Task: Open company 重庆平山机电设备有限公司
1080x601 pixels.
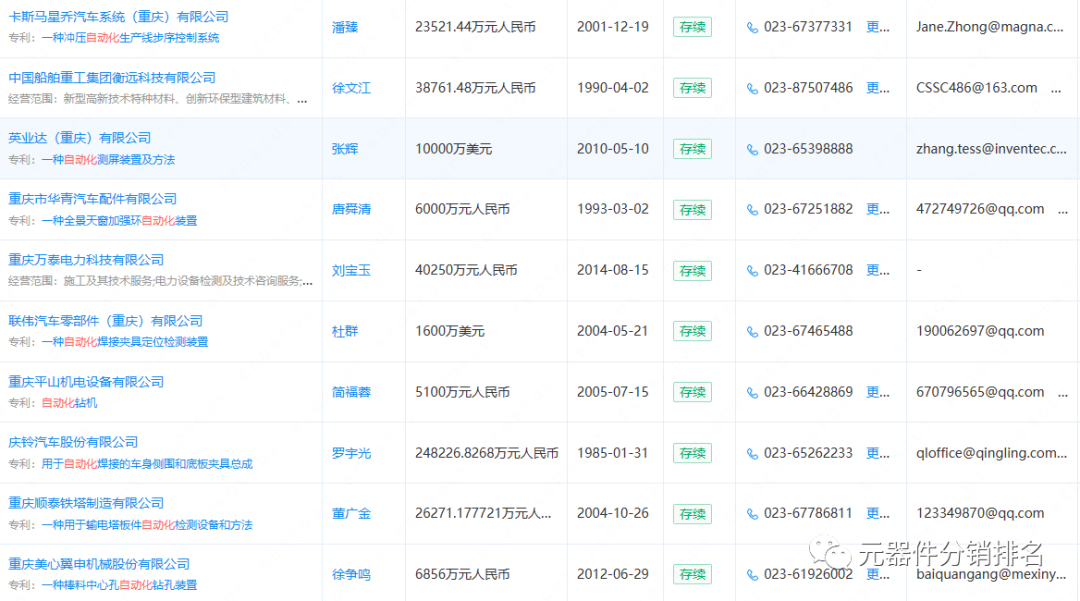Action: point(86,381)
